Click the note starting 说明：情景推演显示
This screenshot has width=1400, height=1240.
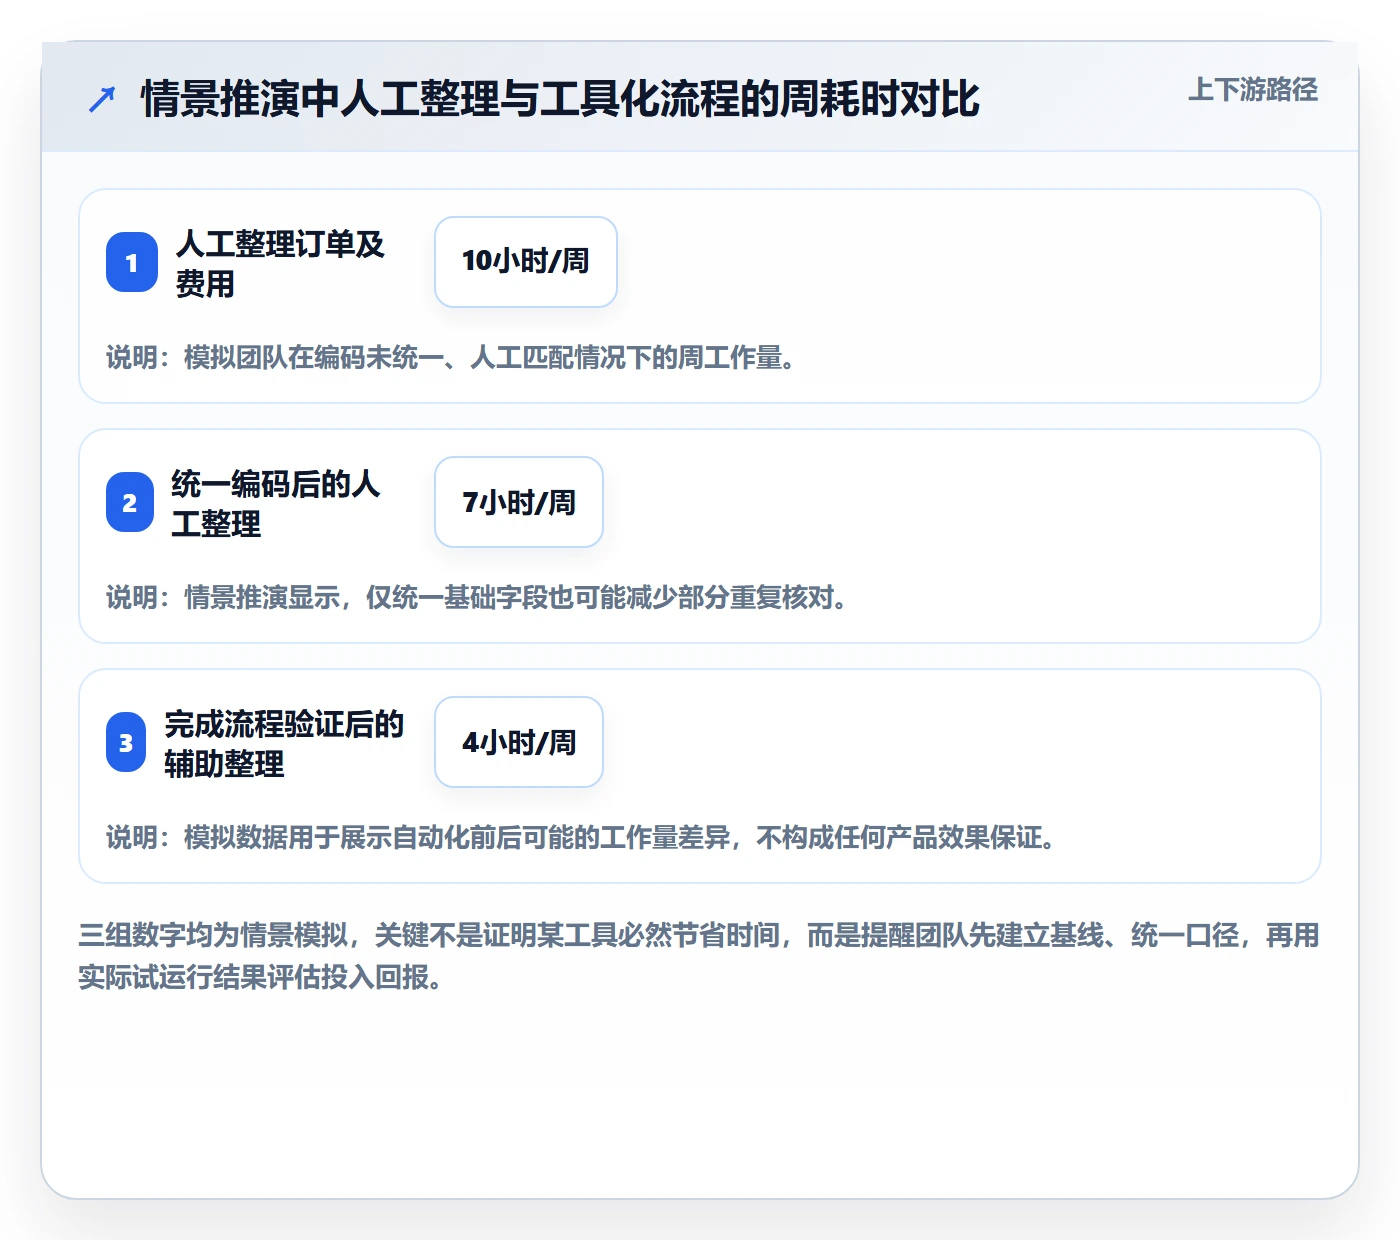point(478,597)
